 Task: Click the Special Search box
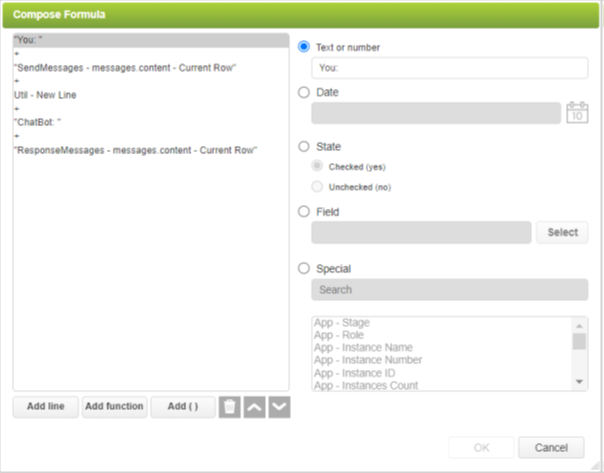(x=450, y=290)
